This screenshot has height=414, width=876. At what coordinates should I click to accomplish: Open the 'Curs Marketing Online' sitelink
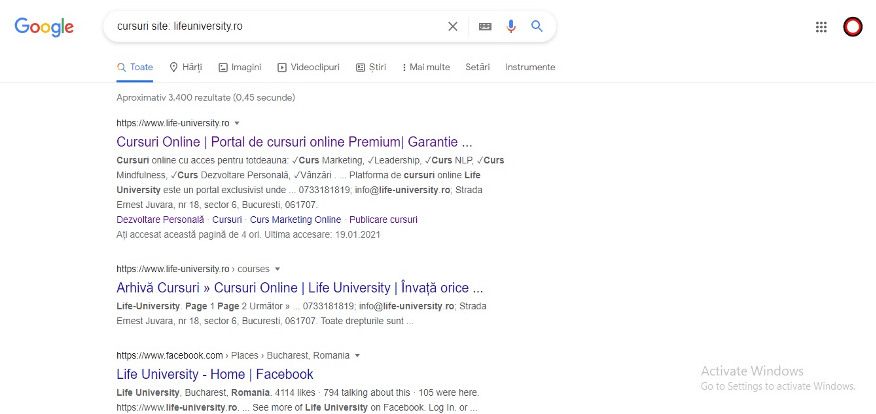(x=296, y=220)
